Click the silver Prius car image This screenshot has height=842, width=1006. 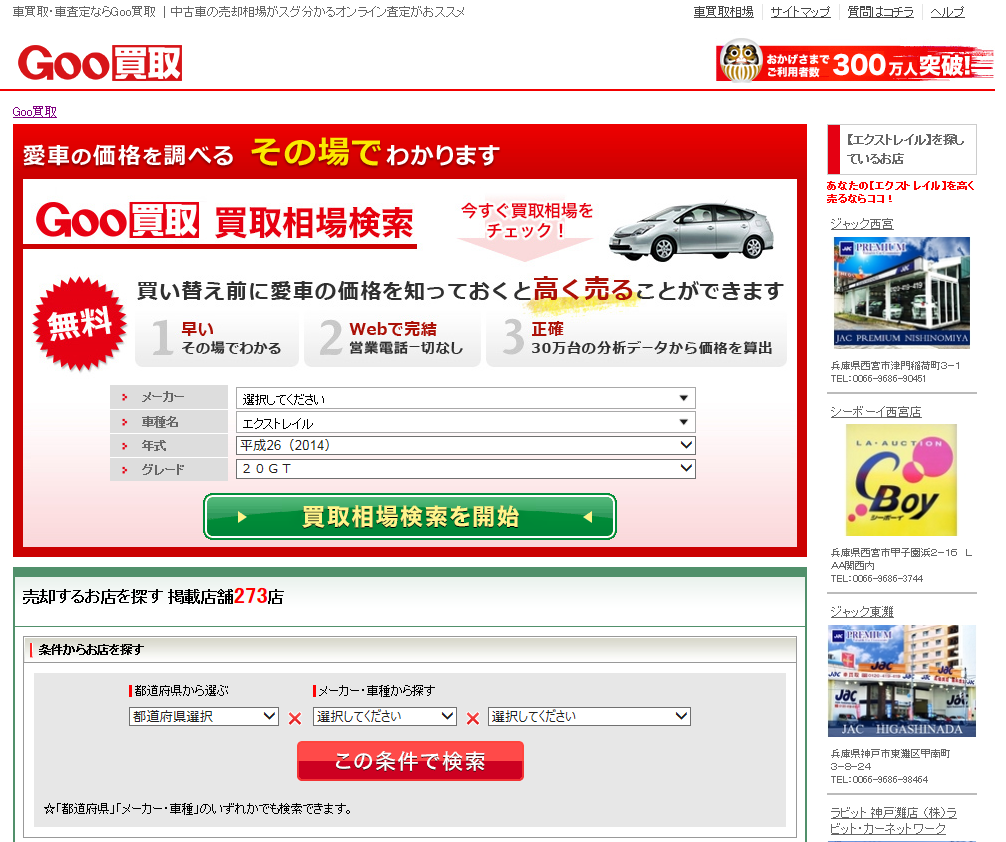point(692,231)
